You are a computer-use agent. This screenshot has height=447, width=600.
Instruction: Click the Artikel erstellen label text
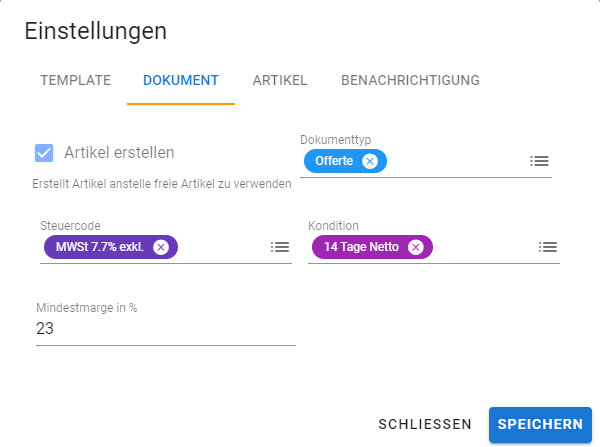119,153
